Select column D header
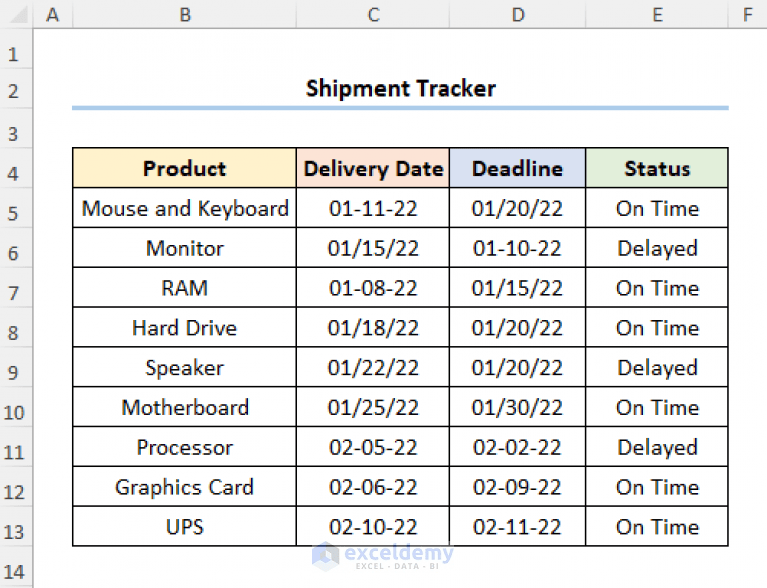This screenshot has height=588, width=767. click(517, 15)
